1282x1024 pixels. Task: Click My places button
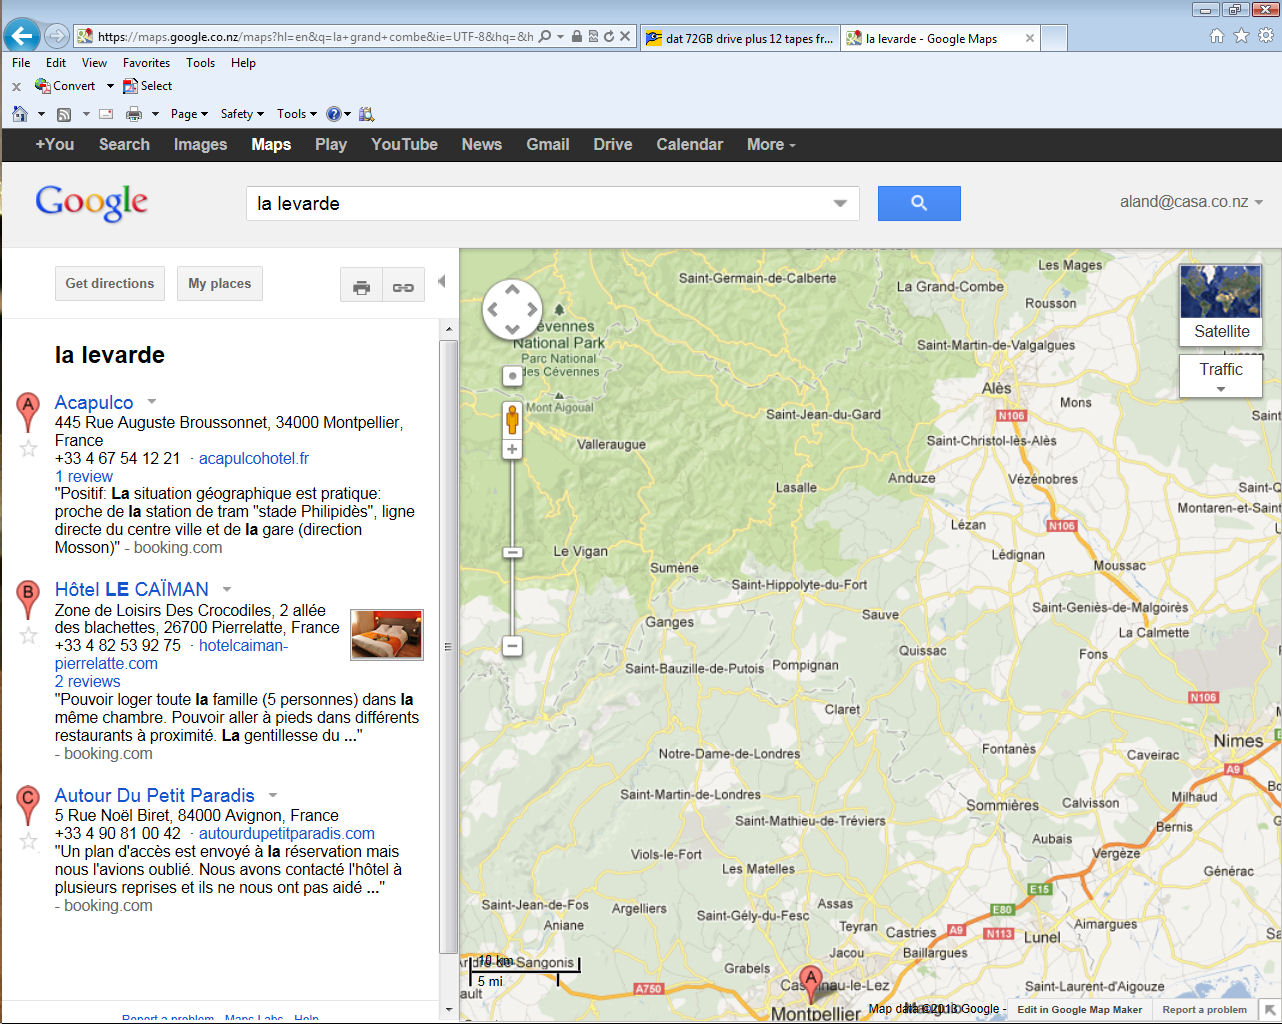coord(220,283)
